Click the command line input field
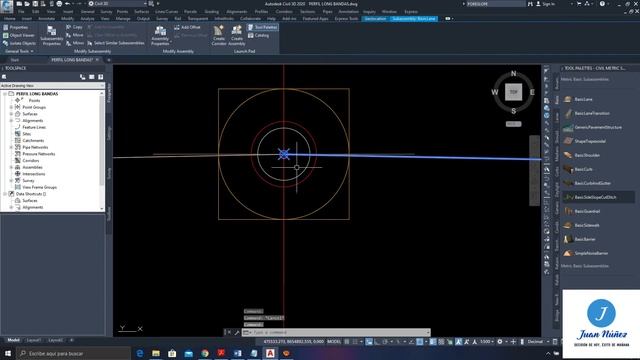Image resolution: width=640 pixels, height=360 pixels. 336,332
